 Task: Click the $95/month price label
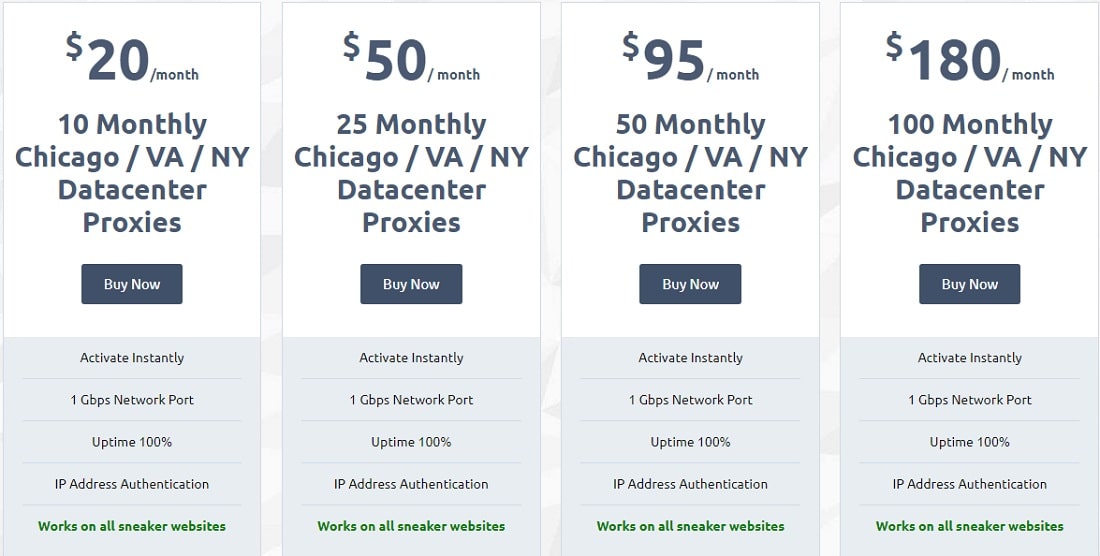(x=690, y=57)
